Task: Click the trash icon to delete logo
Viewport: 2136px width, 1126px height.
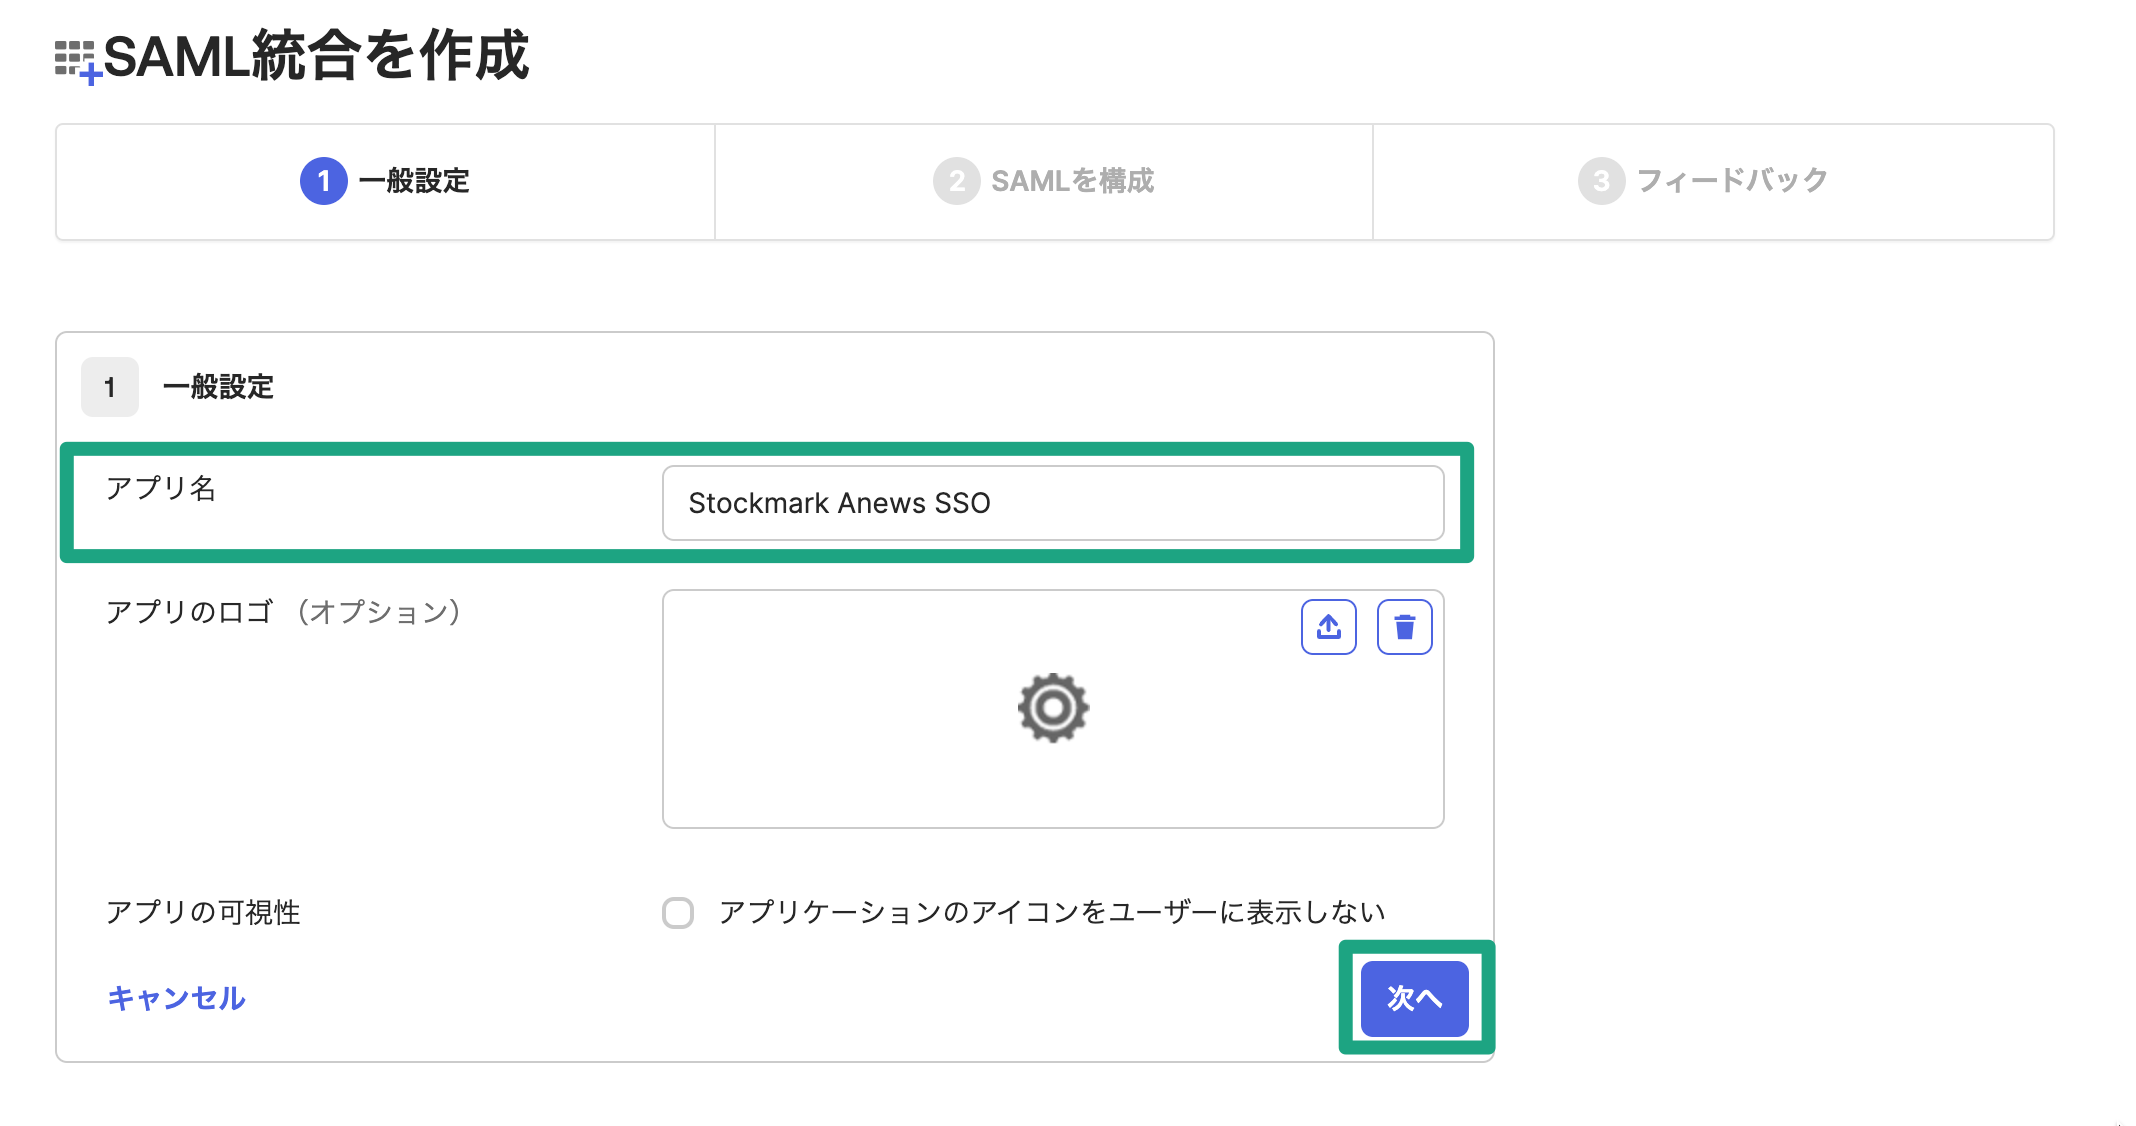Action: [x=1404, y=627]
